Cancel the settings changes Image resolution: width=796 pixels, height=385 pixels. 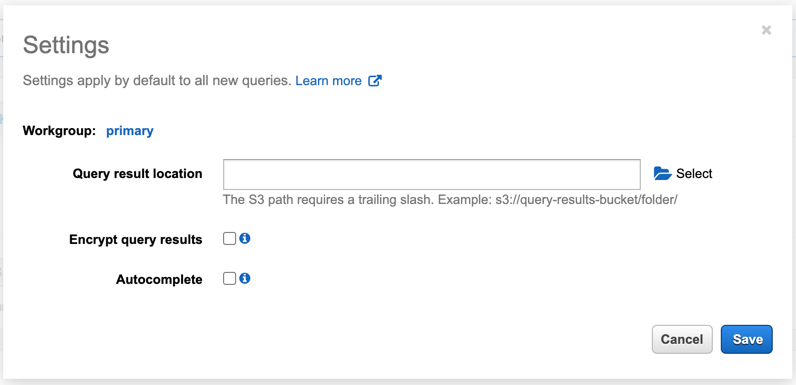click(x=682, y=339)
